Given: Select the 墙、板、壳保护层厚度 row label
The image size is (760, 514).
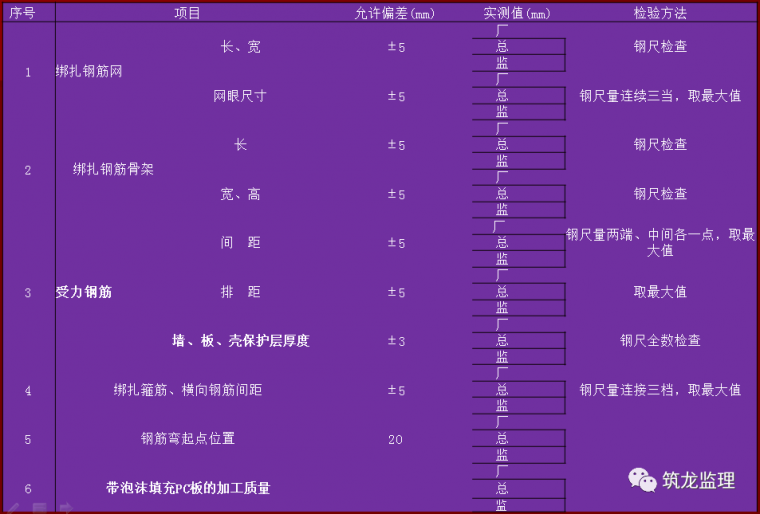Looking at the screenshot, I should 240,341.
